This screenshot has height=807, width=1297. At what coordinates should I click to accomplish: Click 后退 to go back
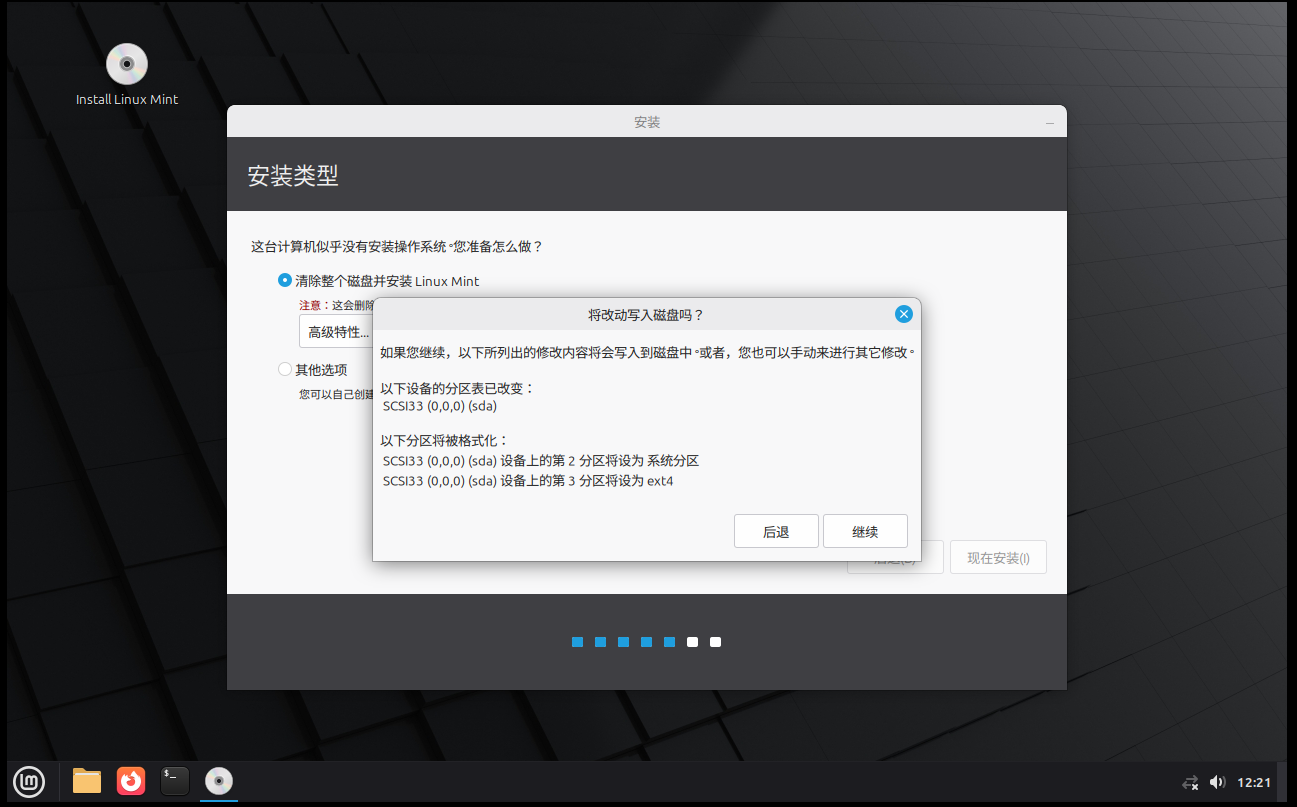point(776,531)
